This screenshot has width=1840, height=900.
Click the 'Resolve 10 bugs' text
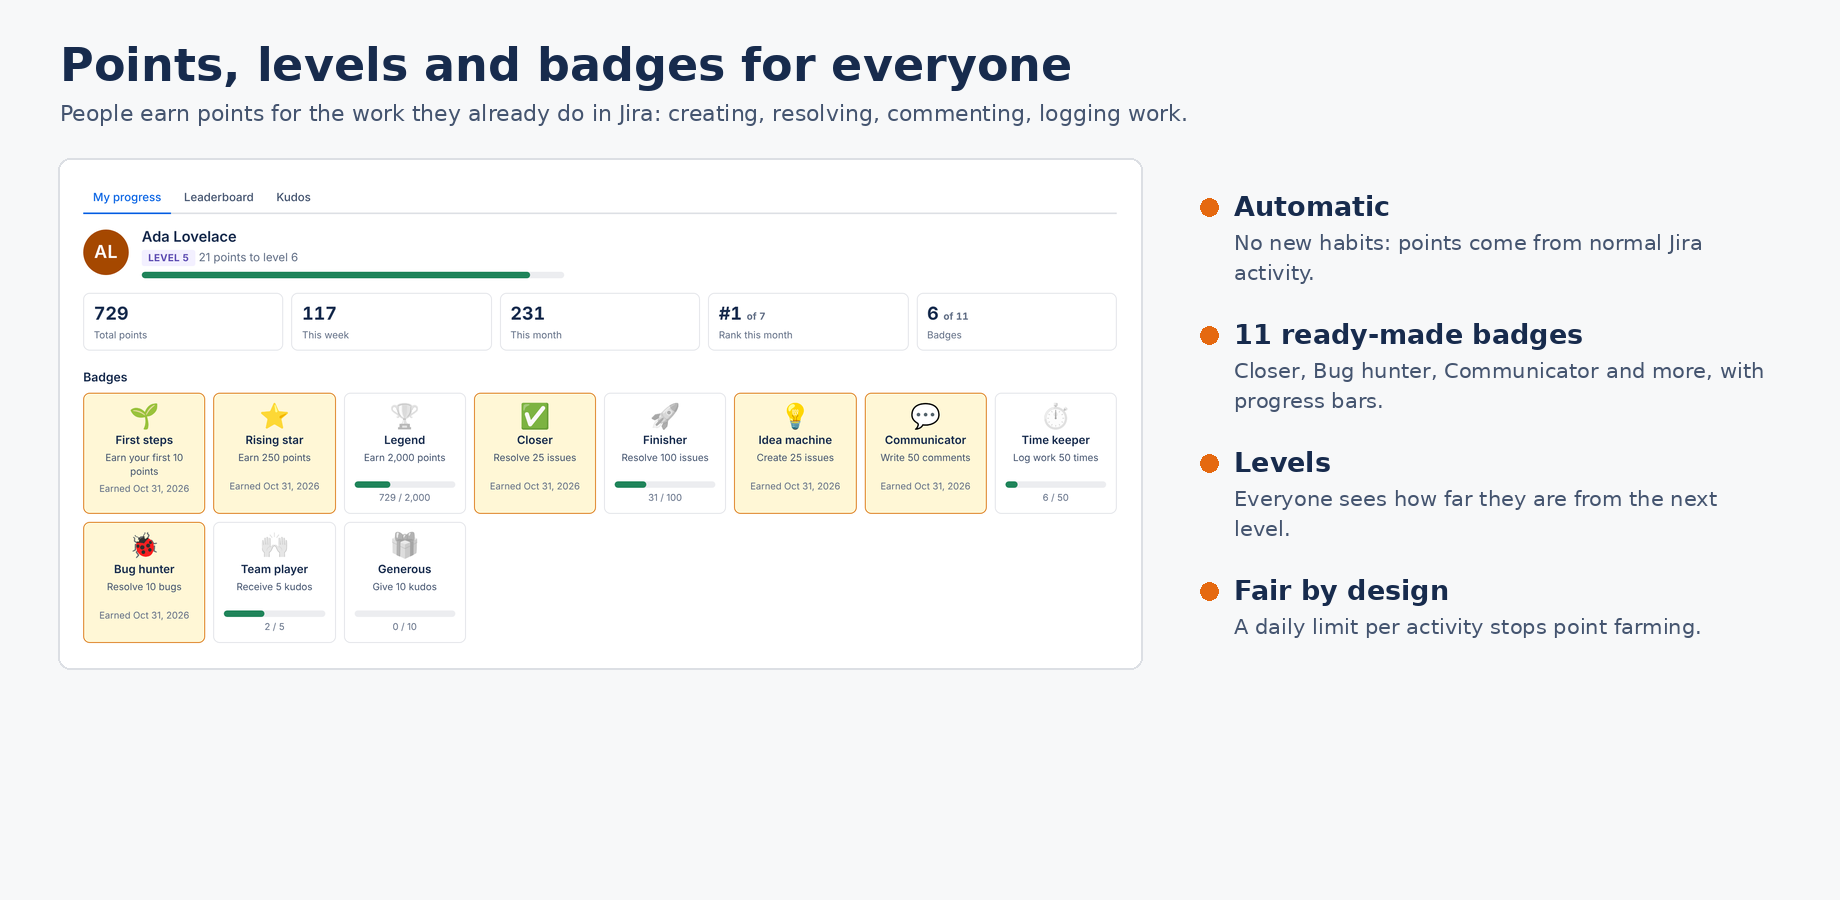tap(144, 587)
